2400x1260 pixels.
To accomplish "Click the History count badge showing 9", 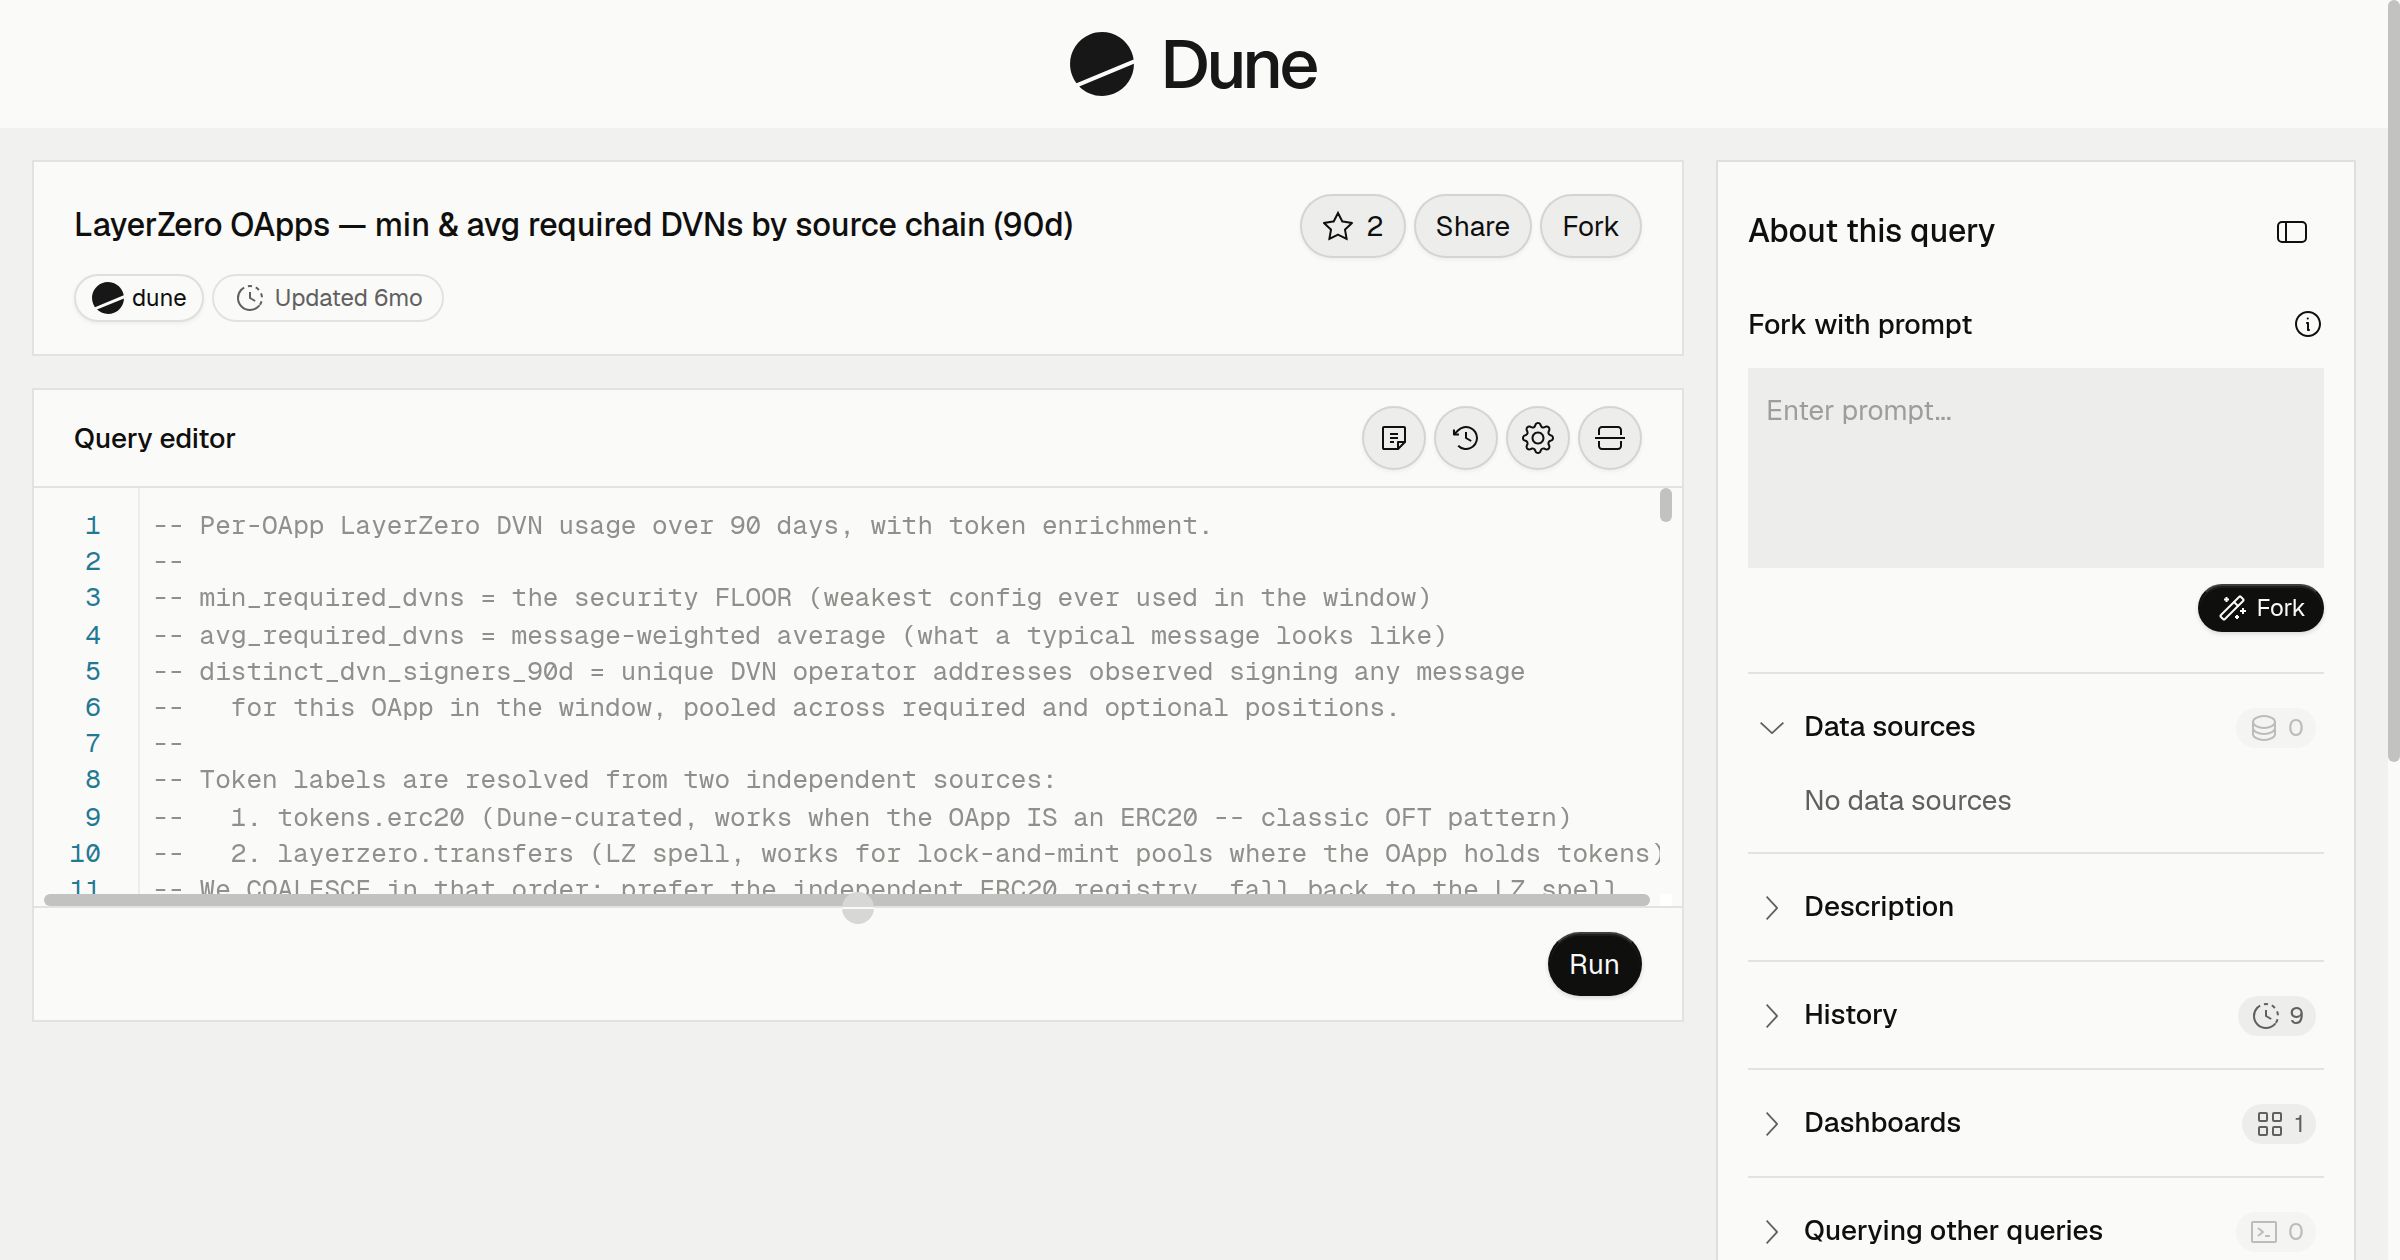I will (2278, 1015).
